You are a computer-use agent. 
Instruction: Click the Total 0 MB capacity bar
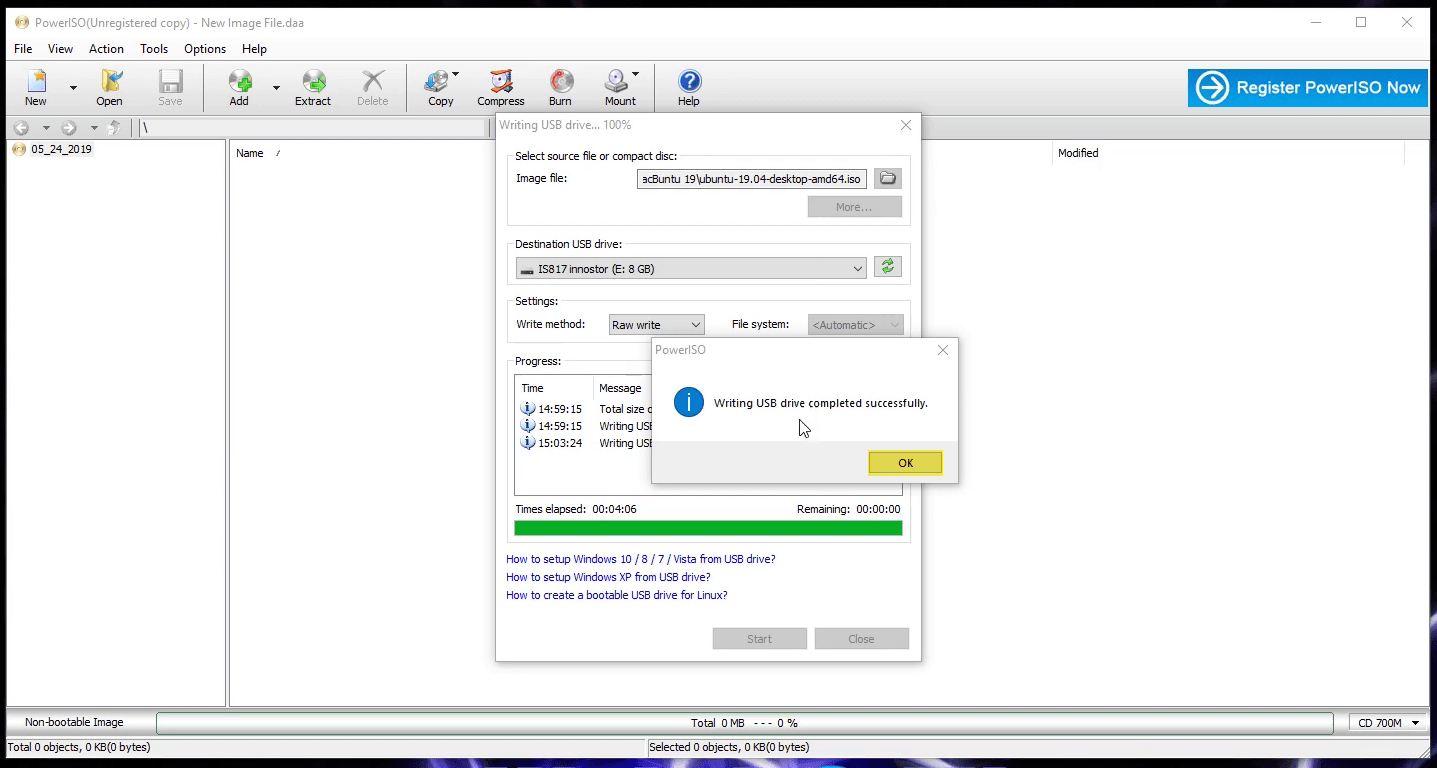[745, 723]
